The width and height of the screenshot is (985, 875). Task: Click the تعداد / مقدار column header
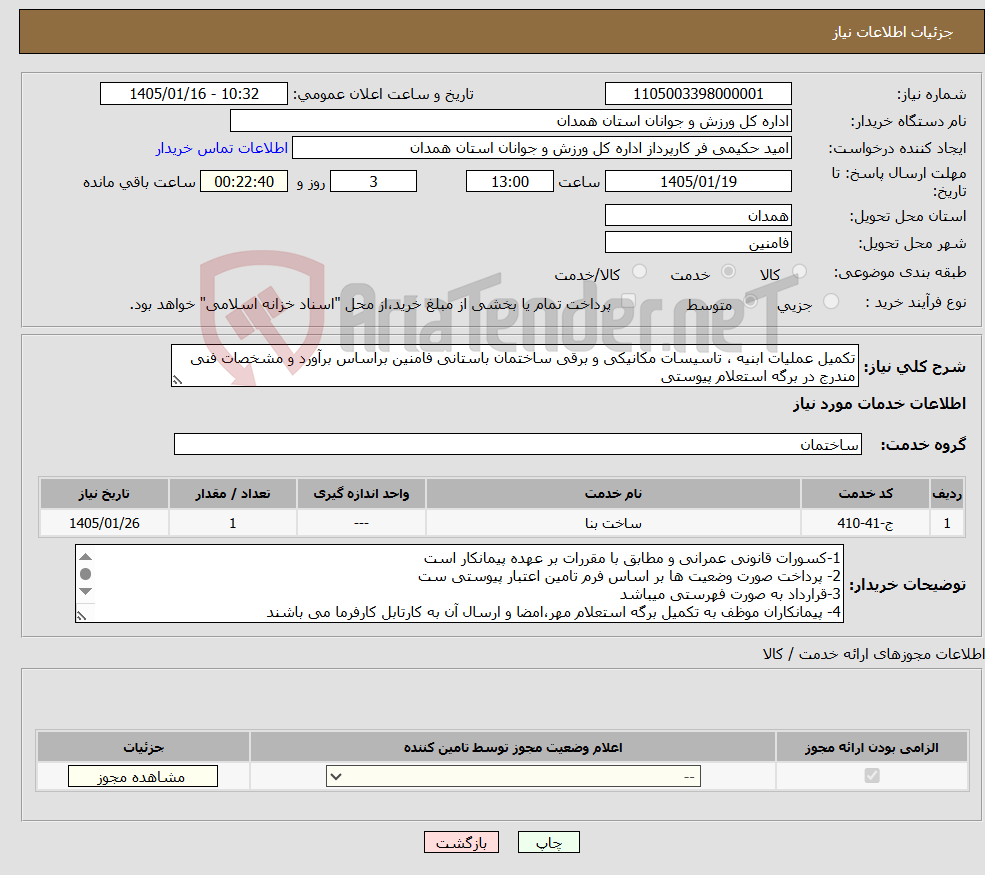[x=232, y=494]
